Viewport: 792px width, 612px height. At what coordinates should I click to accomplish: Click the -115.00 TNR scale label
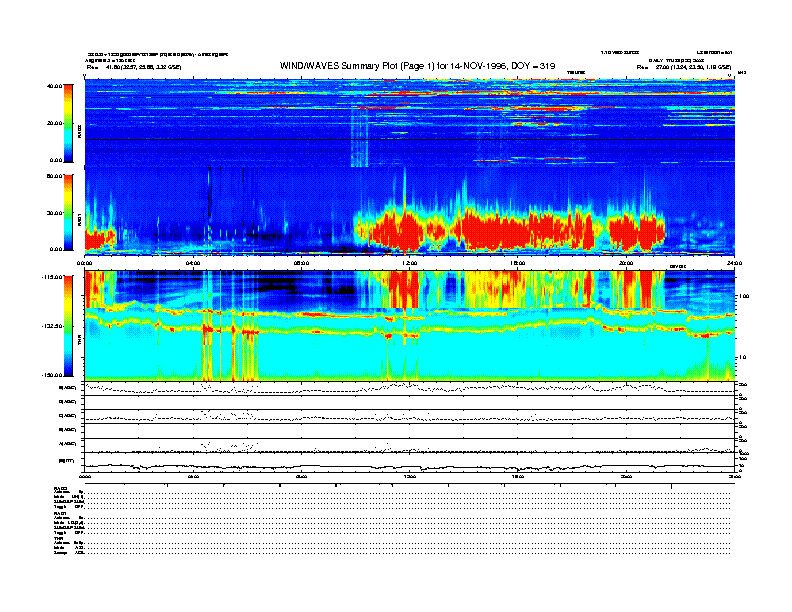click(x=52, y=277)
